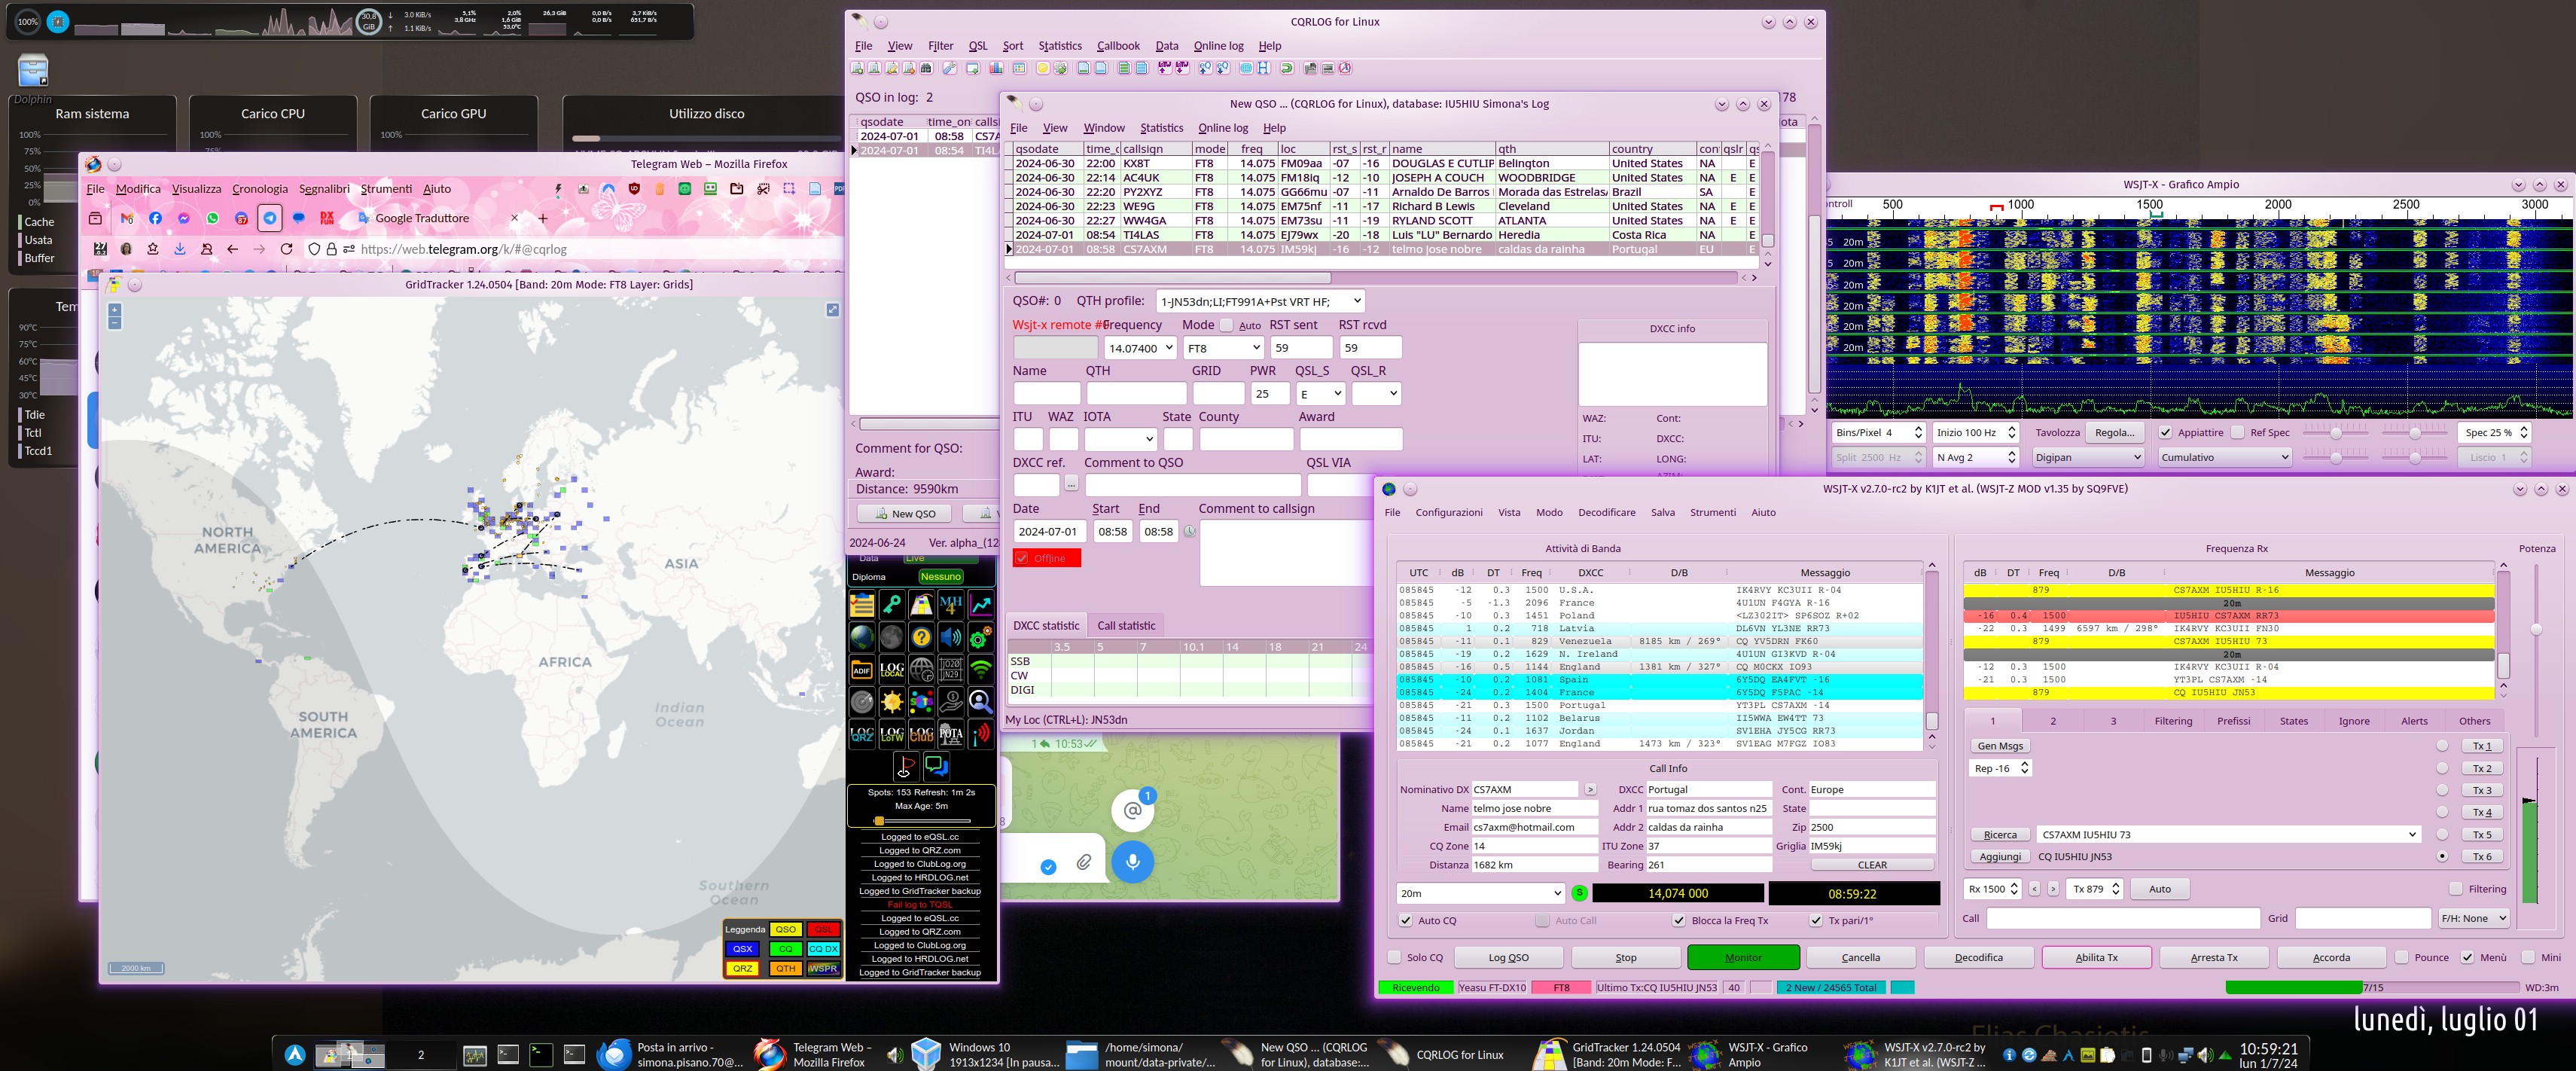
Task: Open Mode FT8 dropdown in New QSO
Action: (x=1224, y=348)
